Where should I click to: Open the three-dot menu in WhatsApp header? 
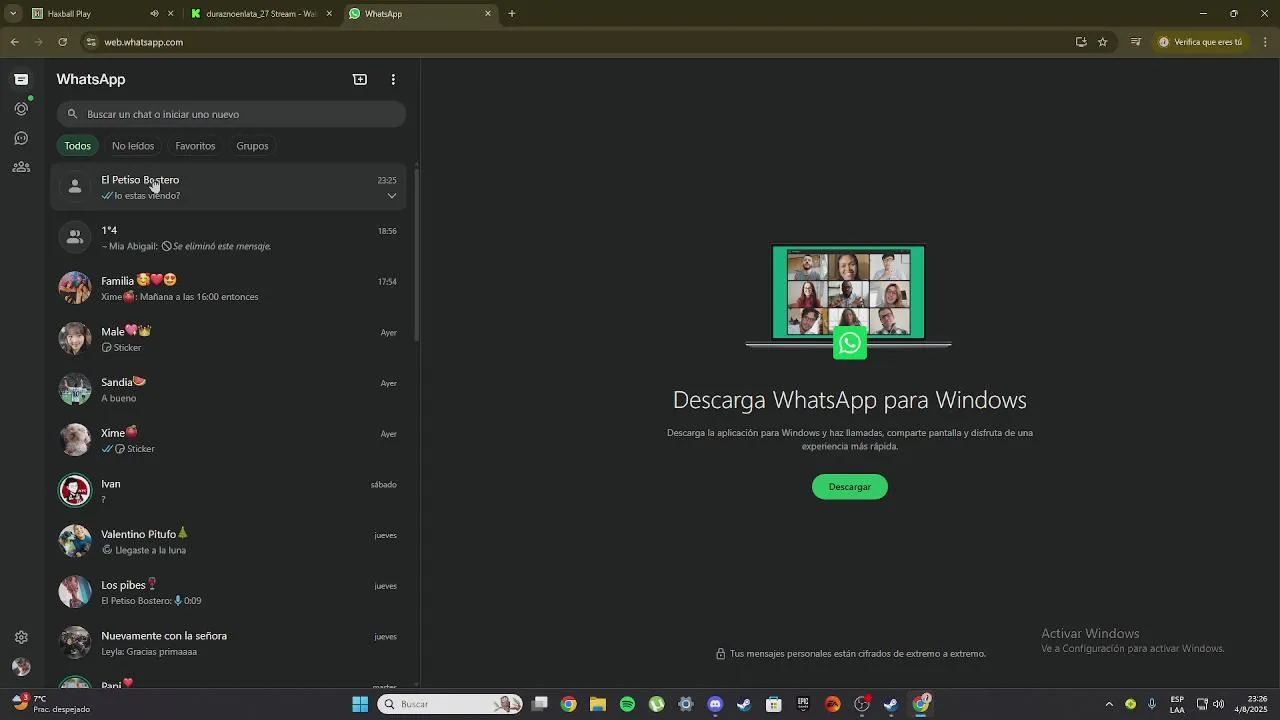pyautogui.click(x=393, y=79)
